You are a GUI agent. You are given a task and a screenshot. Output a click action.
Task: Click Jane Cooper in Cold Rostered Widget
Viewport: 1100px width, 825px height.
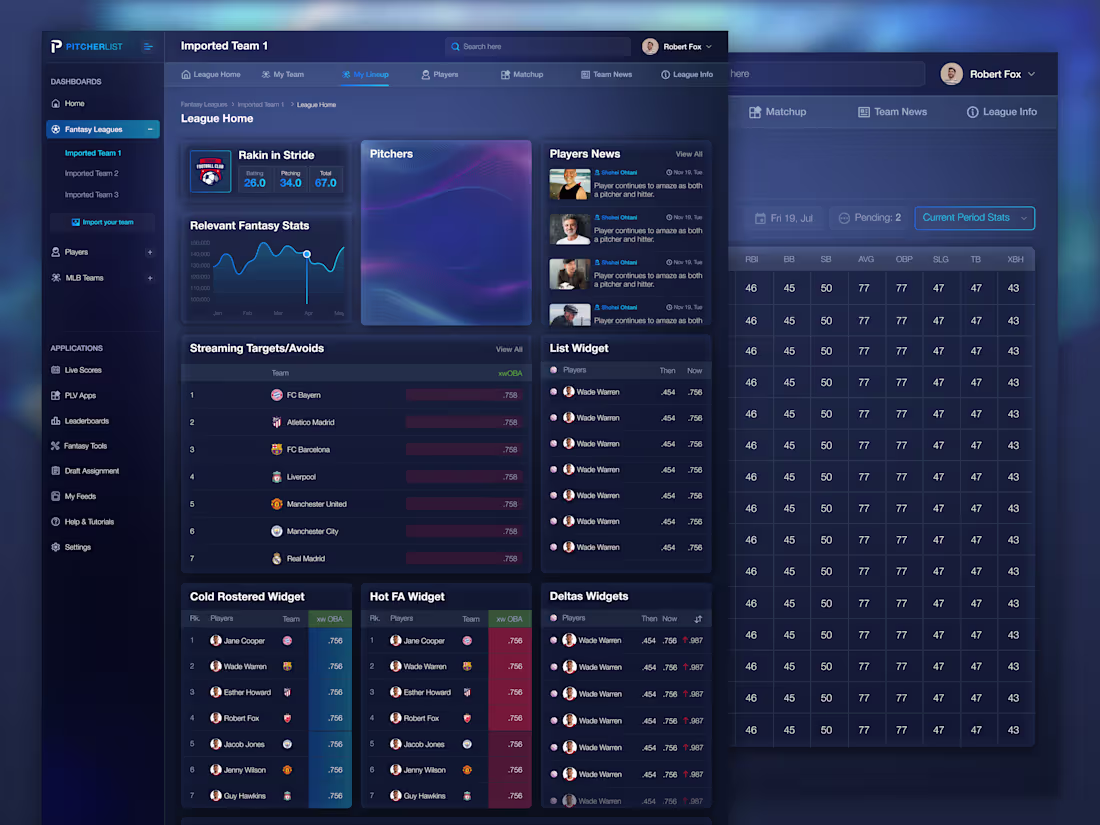click(244, 640)
